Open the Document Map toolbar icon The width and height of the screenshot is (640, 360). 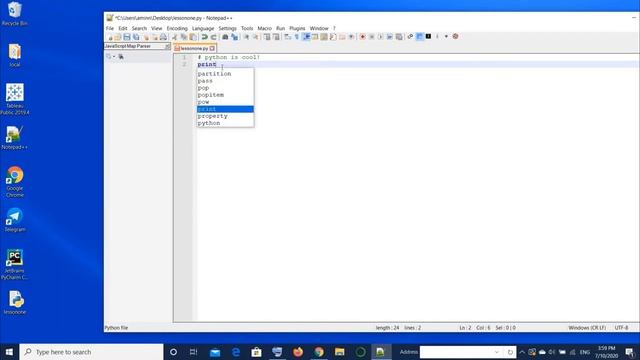pos(324,37)
